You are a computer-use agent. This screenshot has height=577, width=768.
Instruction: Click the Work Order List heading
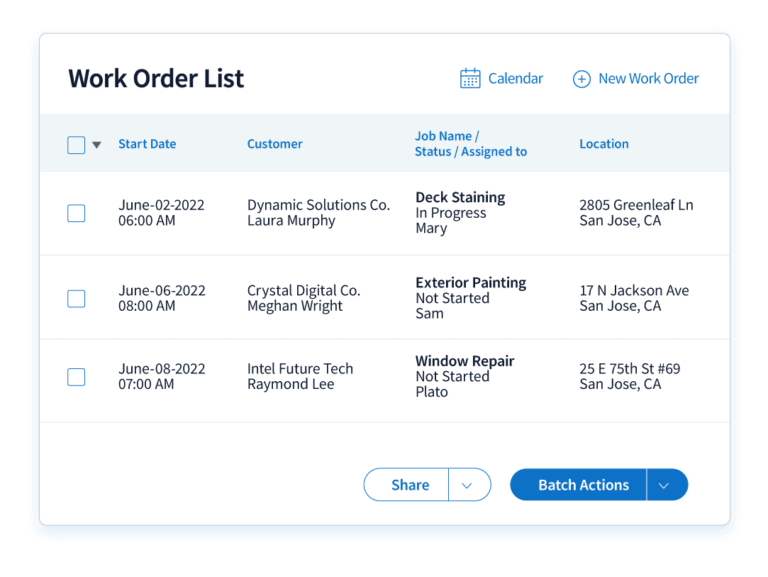coord(156,78)
